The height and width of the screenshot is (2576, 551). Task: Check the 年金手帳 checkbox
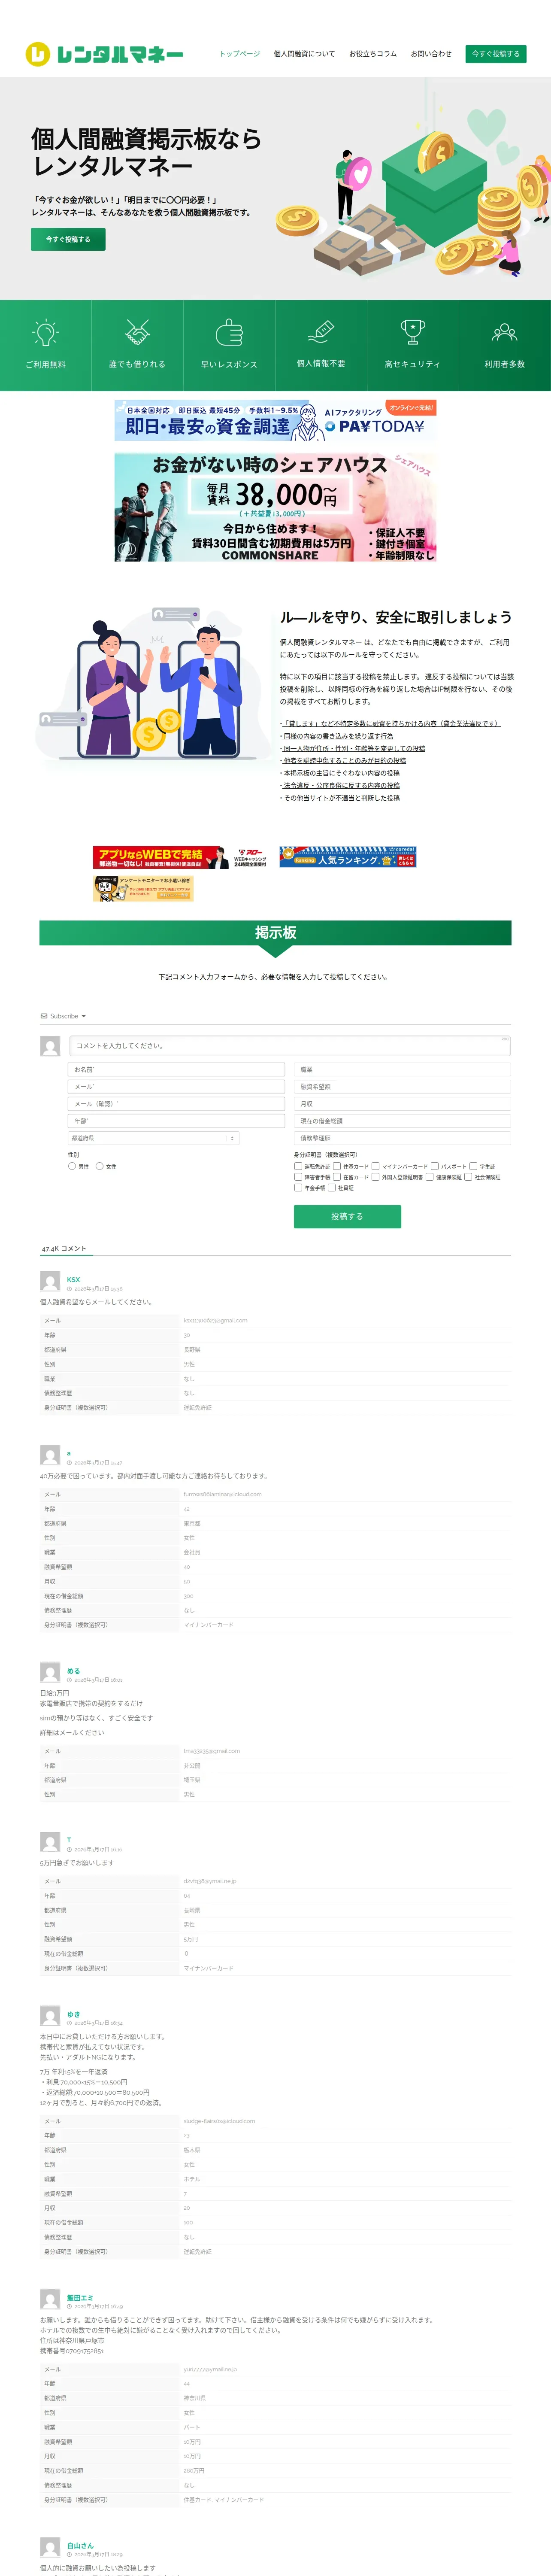click(x=298, y=1188)
